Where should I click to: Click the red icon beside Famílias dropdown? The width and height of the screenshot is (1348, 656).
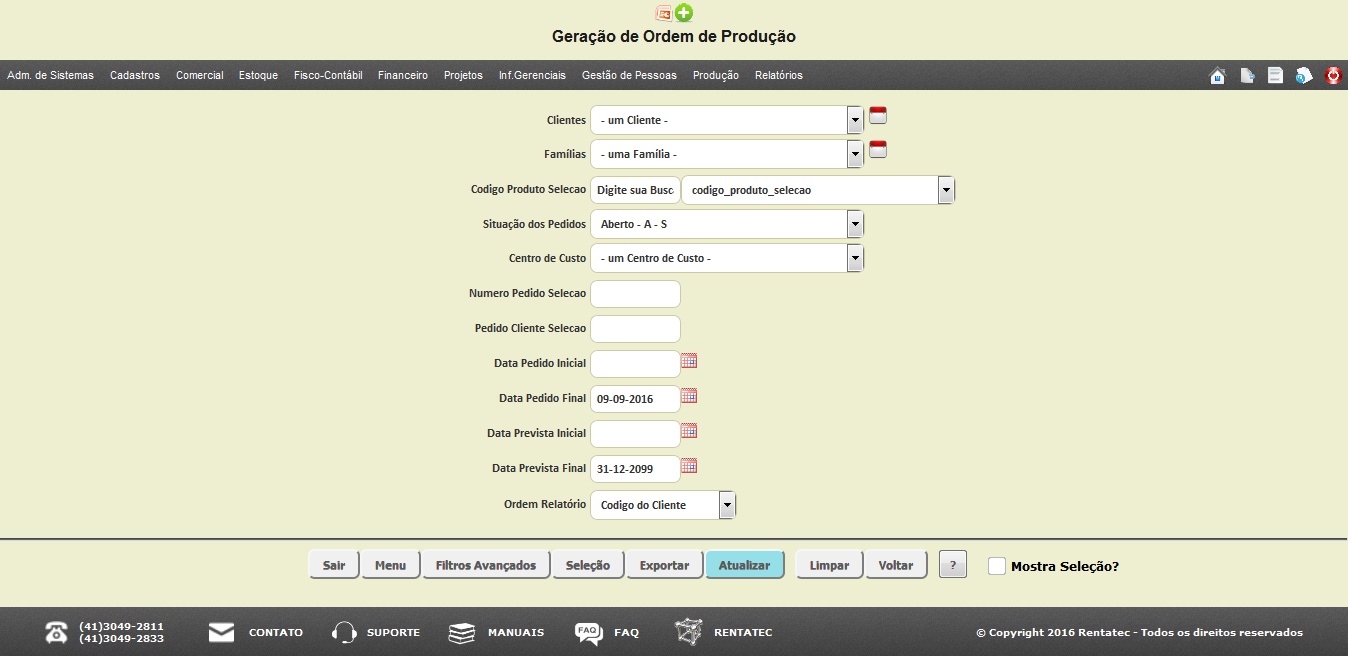[x=878, y=150]
